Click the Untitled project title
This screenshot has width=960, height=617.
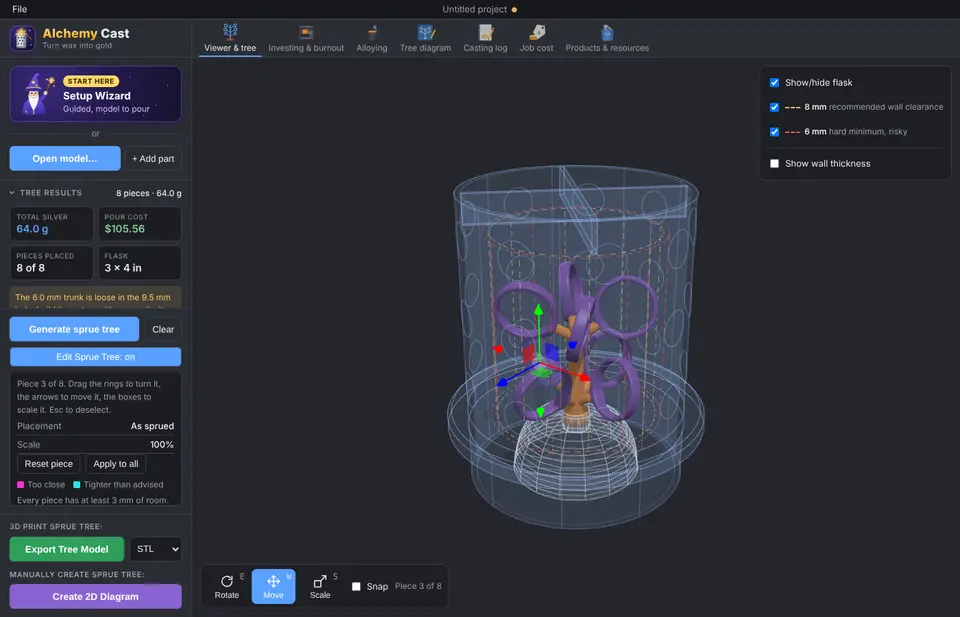click(x=474, y=9)
